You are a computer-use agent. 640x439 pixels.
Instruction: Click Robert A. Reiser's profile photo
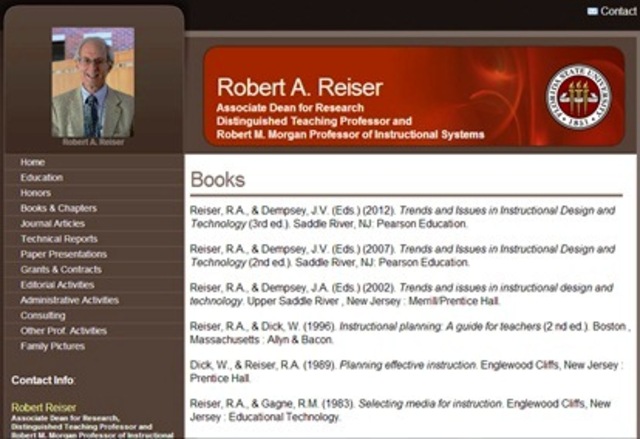pos(93,82)
